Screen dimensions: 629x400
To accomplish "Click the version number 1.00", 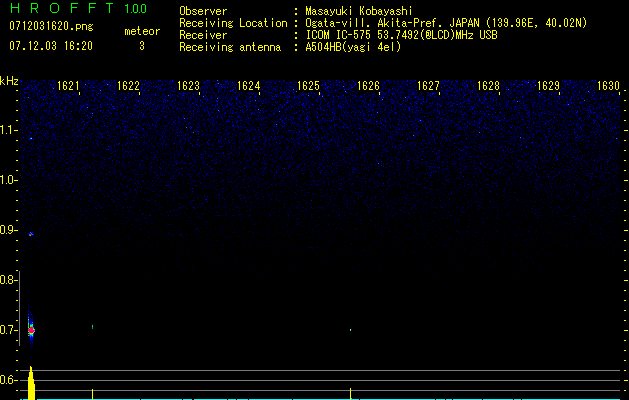I will coord(136,9).
